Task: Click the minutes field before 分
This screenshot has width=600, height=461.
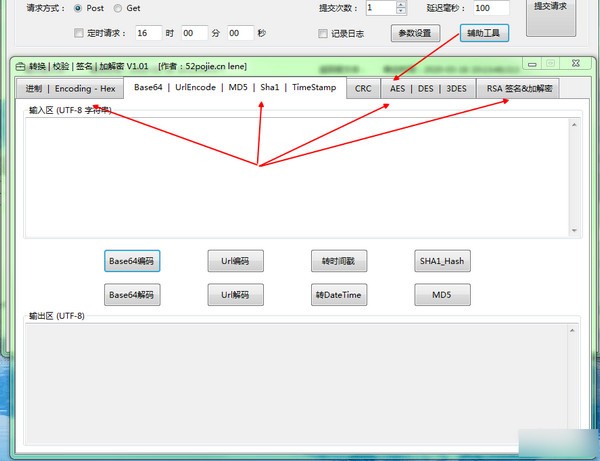Action: (x=194, y=33)
